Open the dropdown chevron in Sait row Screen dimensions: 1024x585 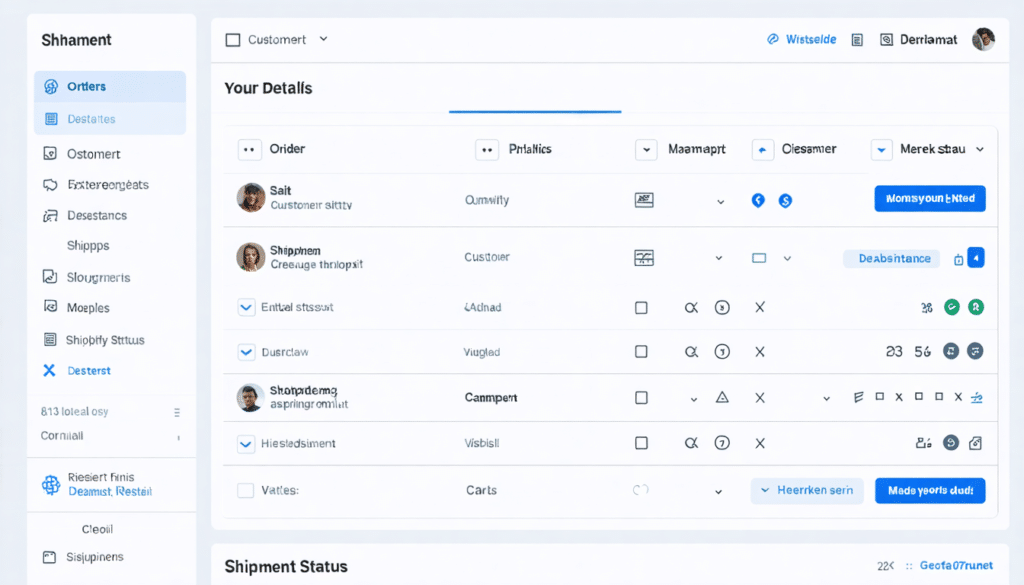(720, 202)
